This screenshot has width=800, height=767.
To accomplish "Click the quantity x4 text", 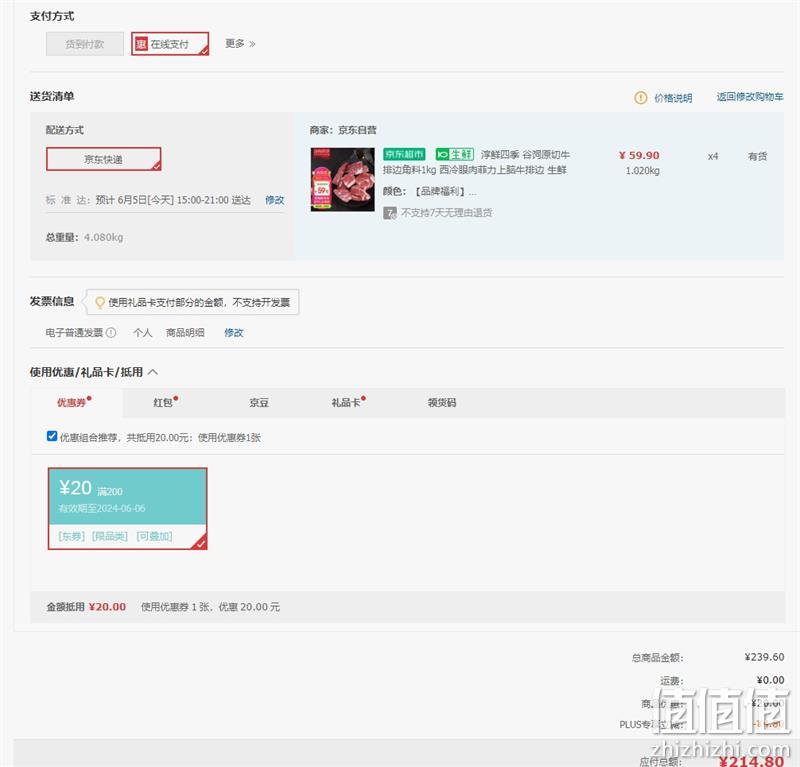I will pos(713,156).
